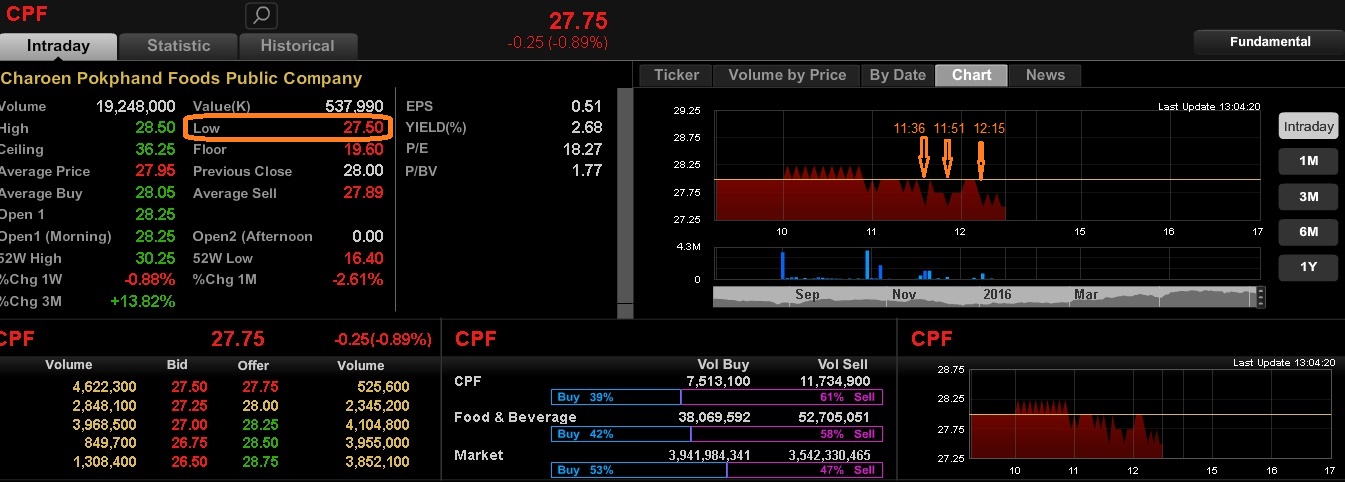Switch to the Intraday tab
The height and width of the screenshot is (482, 1345).
pyautogui.click(x=58, y=46)
